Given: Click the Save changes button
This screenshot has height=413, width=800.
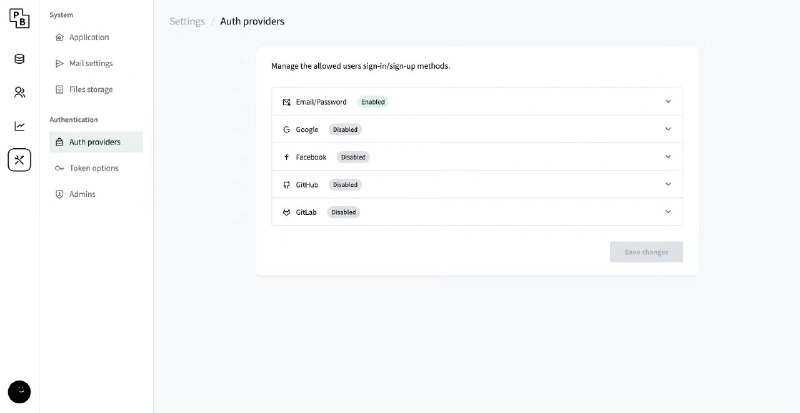Looking at the screenshot, I should click(x=646, y=252).
